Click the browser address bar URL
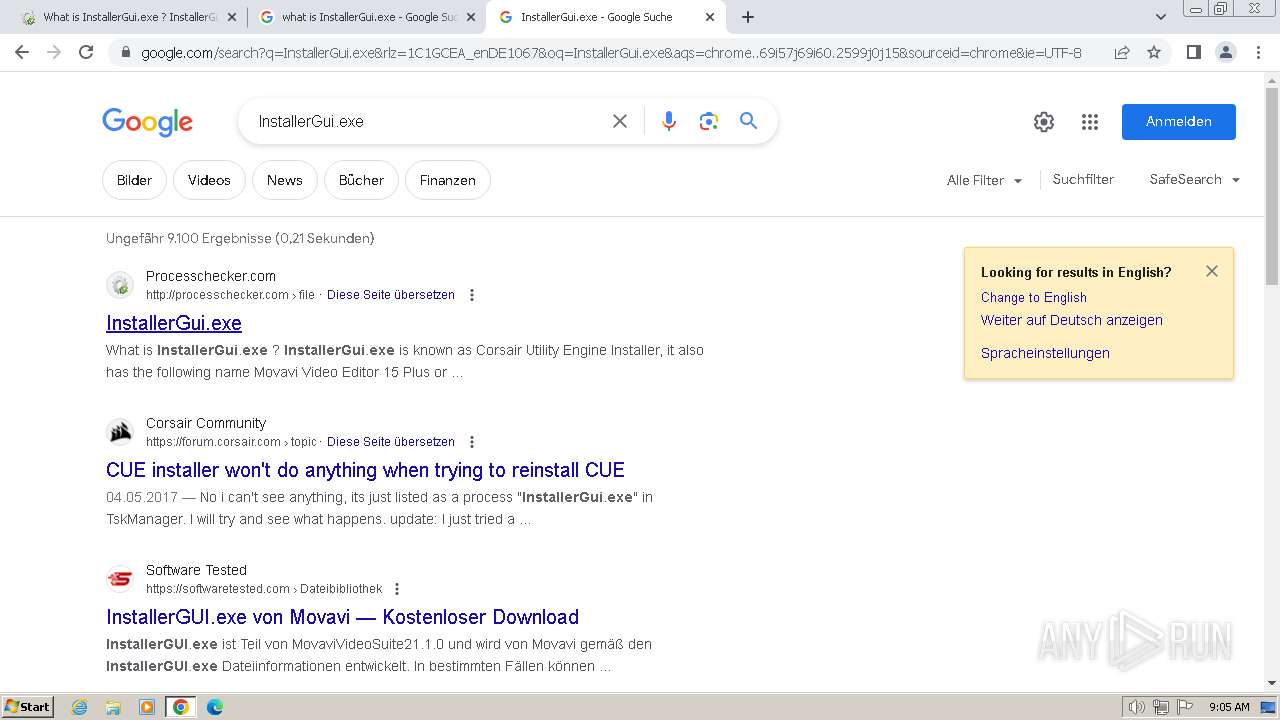 click(611, 53)
